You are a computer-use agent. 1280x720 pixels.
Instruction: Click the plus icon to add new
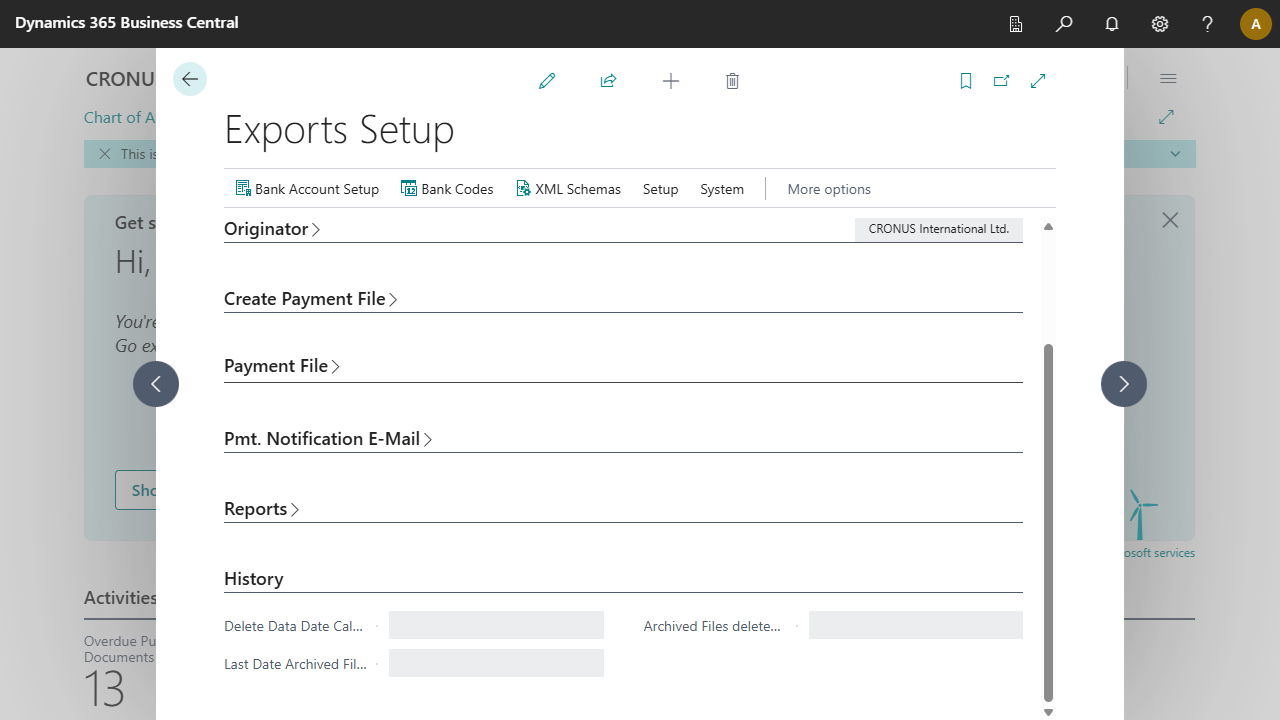click(x=671, y=81)
